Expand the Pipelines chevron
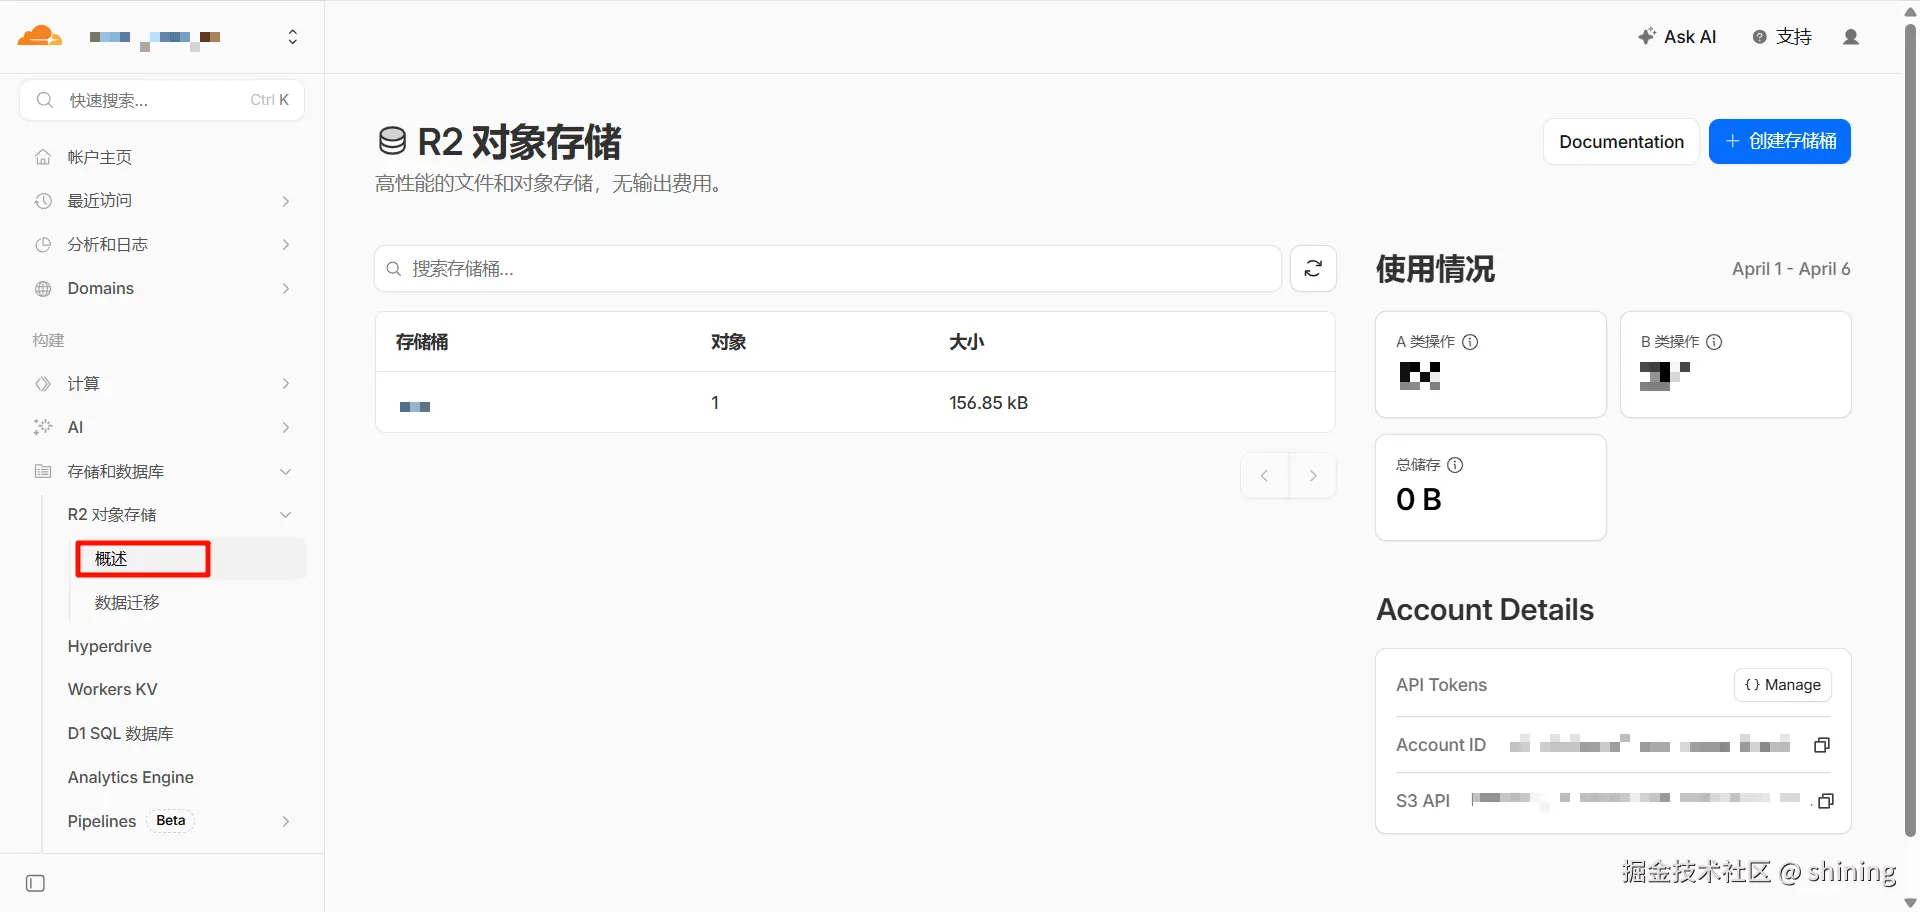The width and height of the screenshot is (1920, 912). click(286, 821)
